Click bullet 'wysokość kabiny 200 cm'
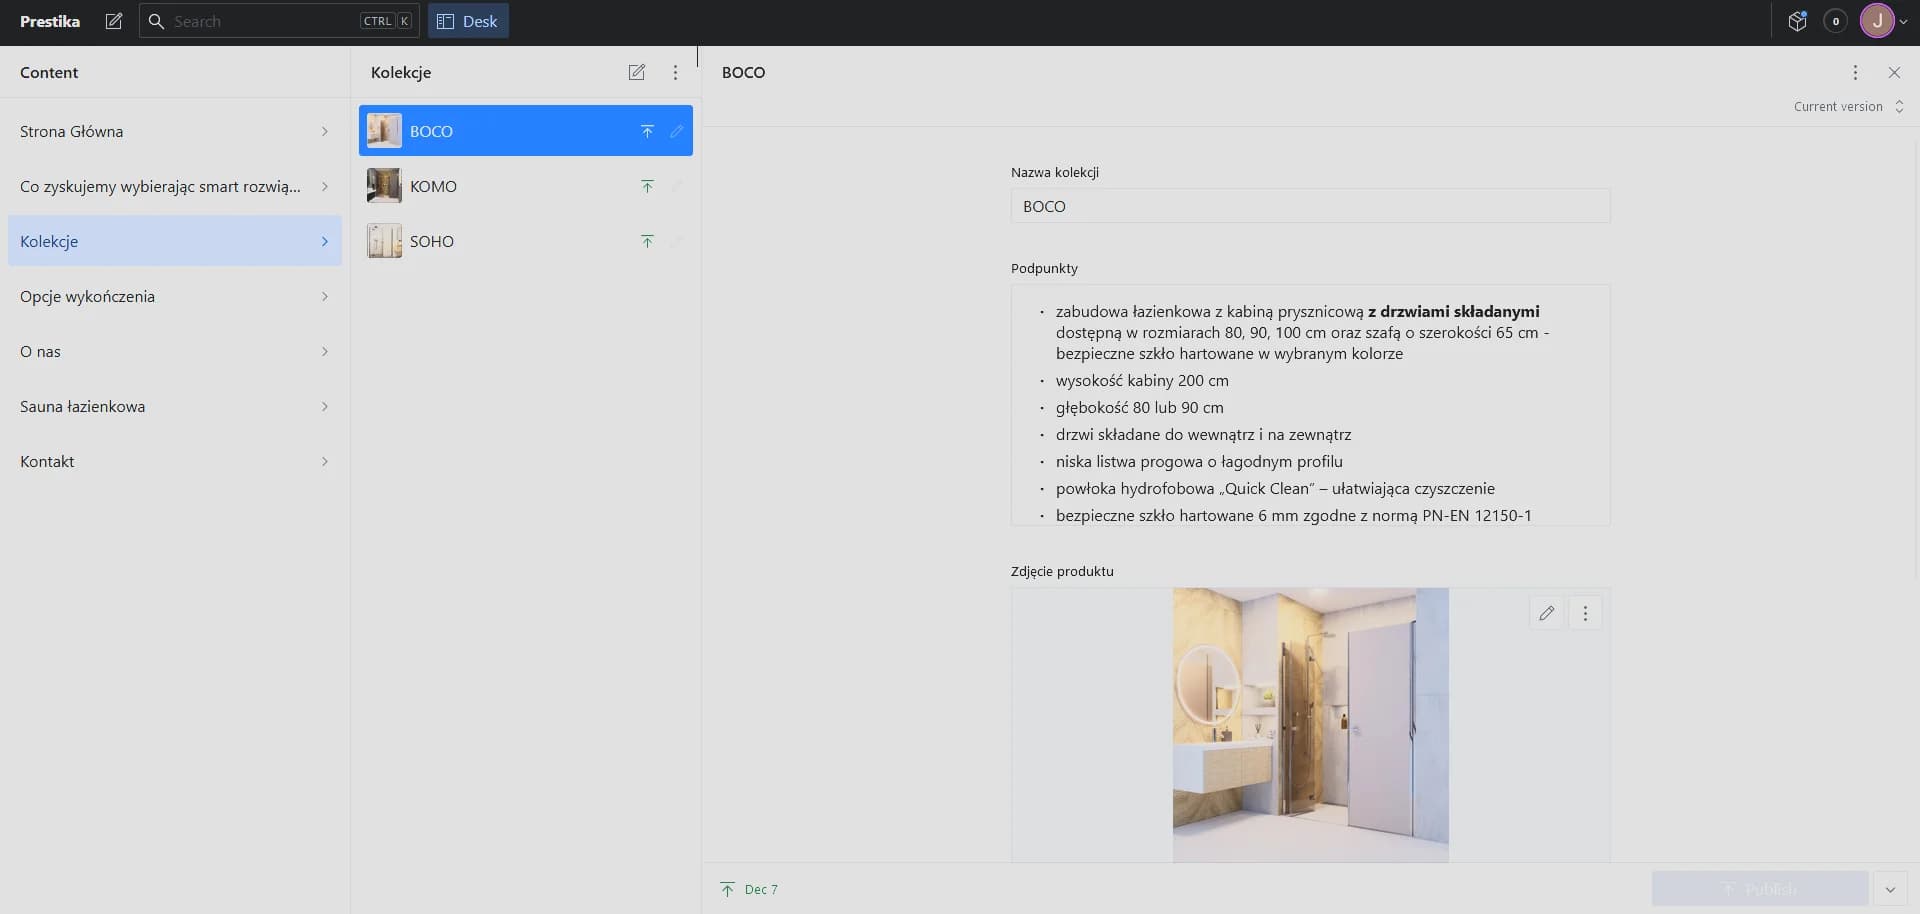 1142,380
